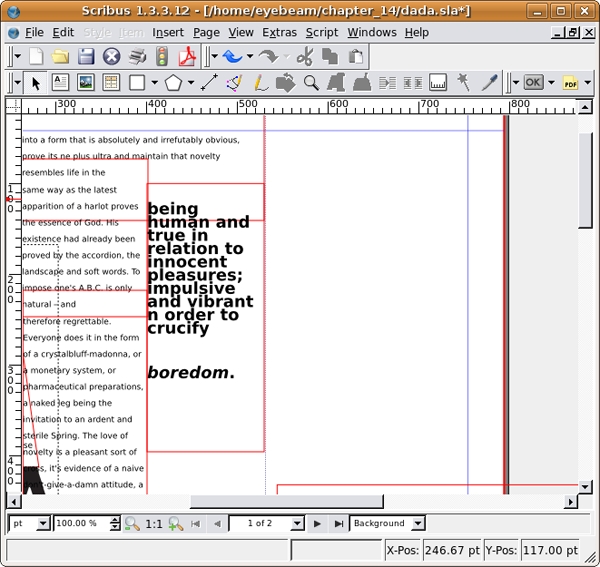Image resolution: width=600 pixels, height=567 pixels.
Task: Open the page selector showing 1 of 2
Action: click(266, 523)
